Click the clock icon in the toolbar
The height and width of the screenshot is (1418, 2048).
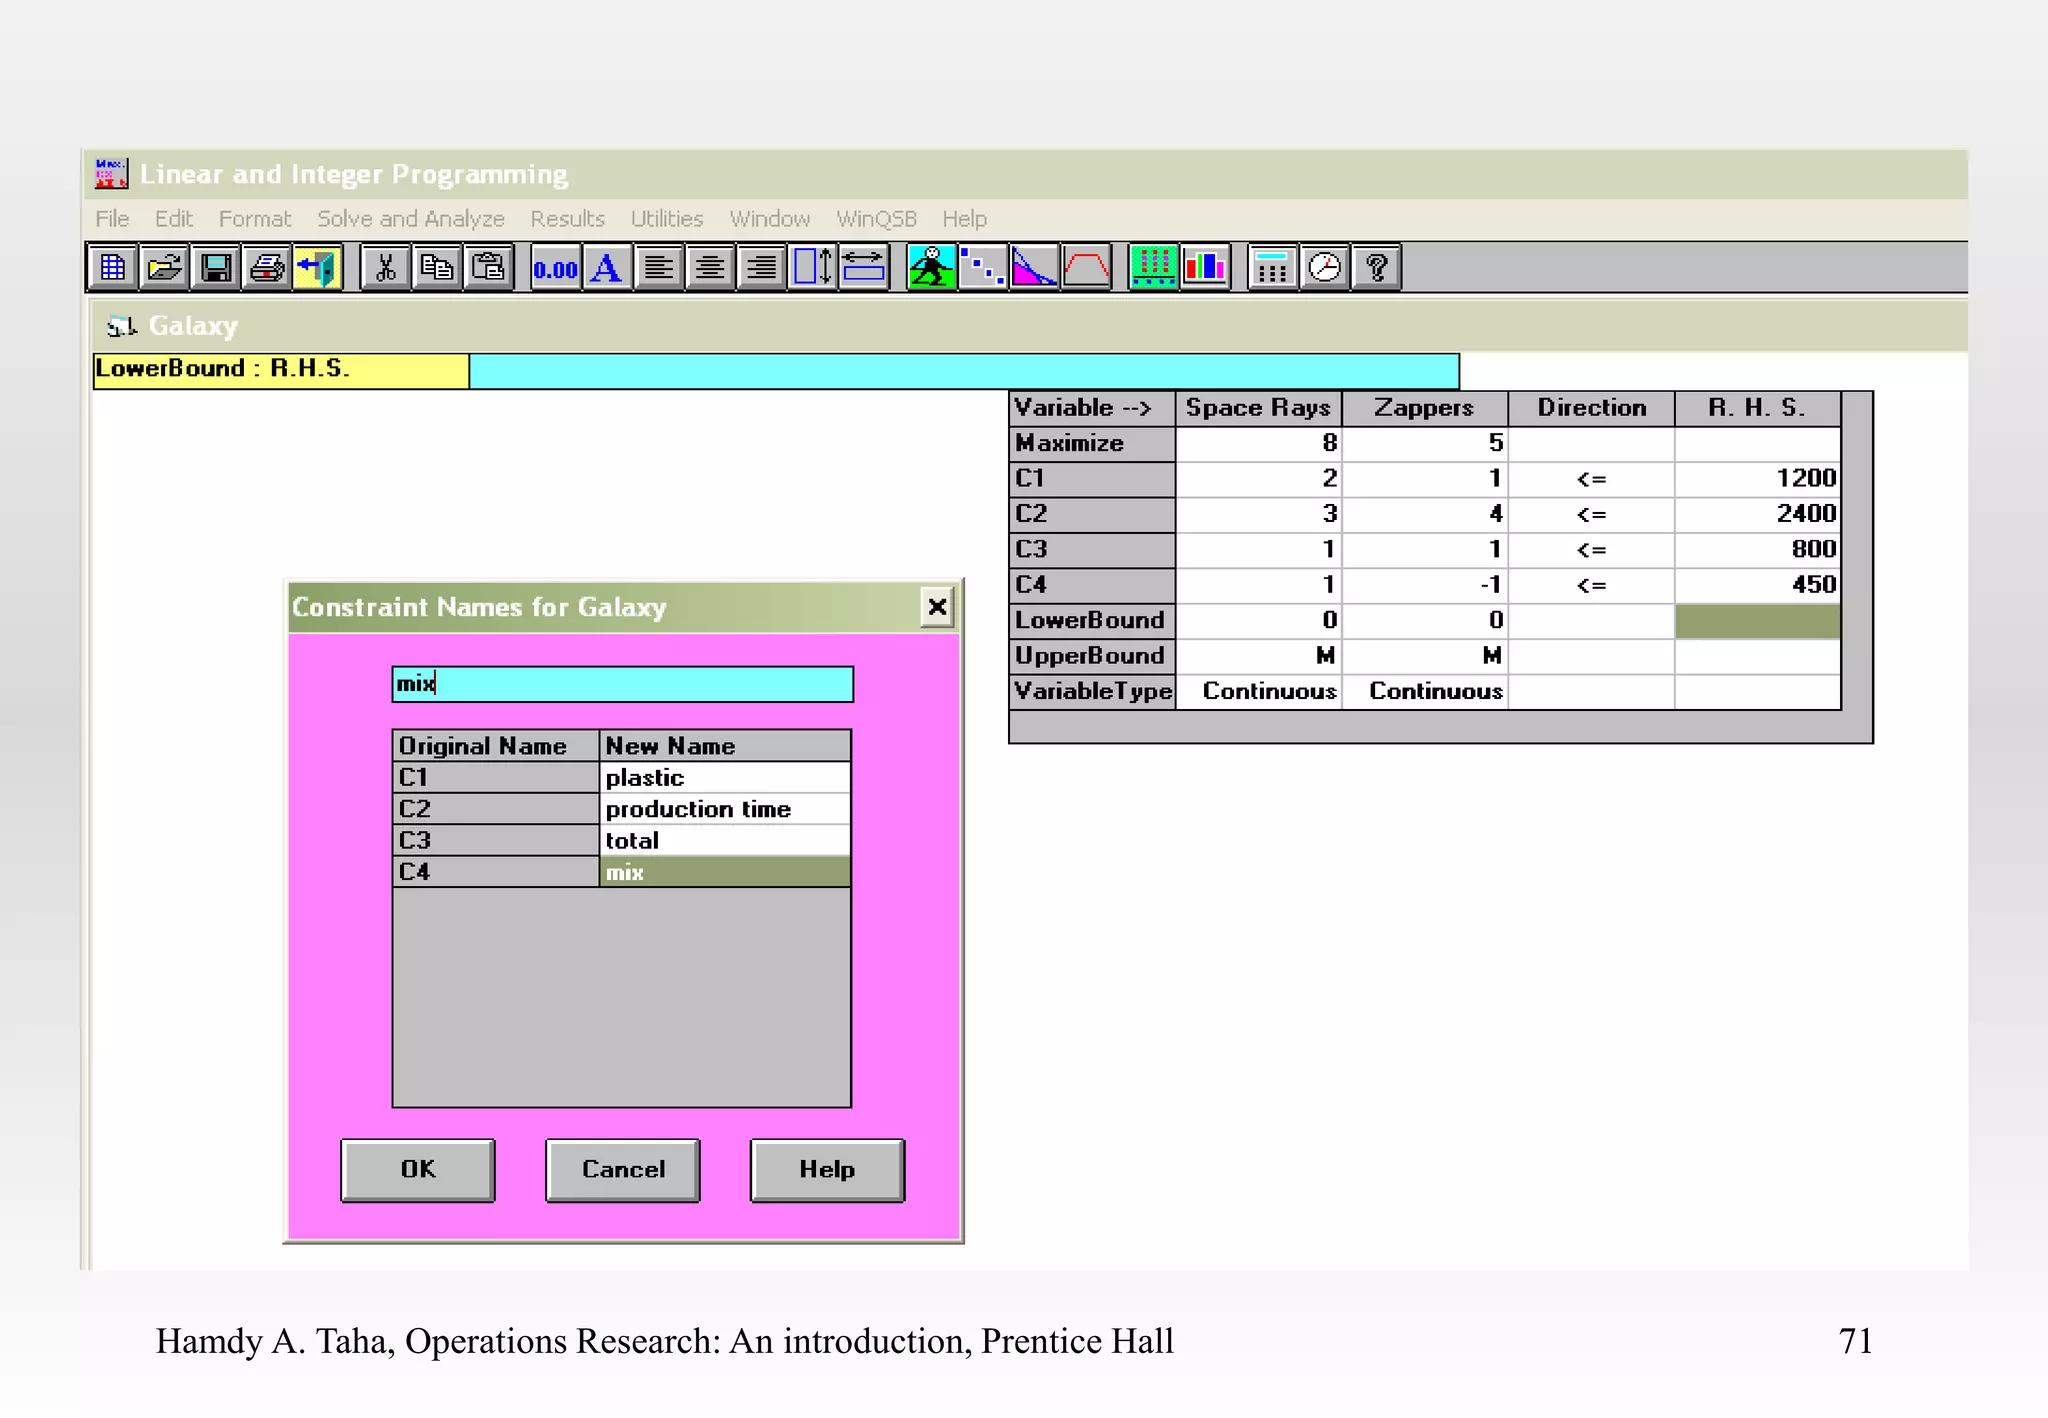point(1324,268)
